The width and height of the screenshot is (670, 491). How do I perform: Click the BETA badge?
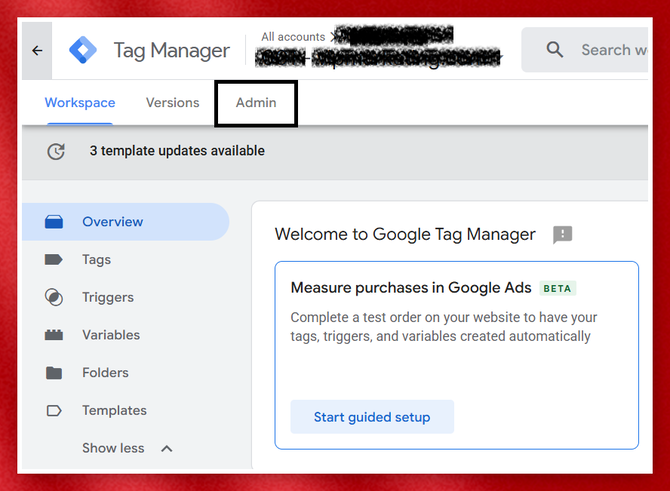(x=558, y=288)
